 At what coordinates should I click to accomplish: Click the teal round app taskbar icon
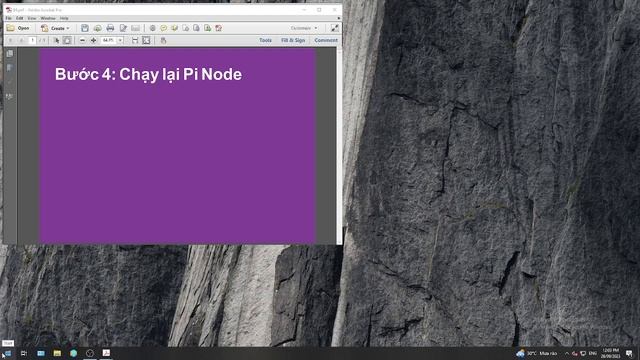coord(73,353)
